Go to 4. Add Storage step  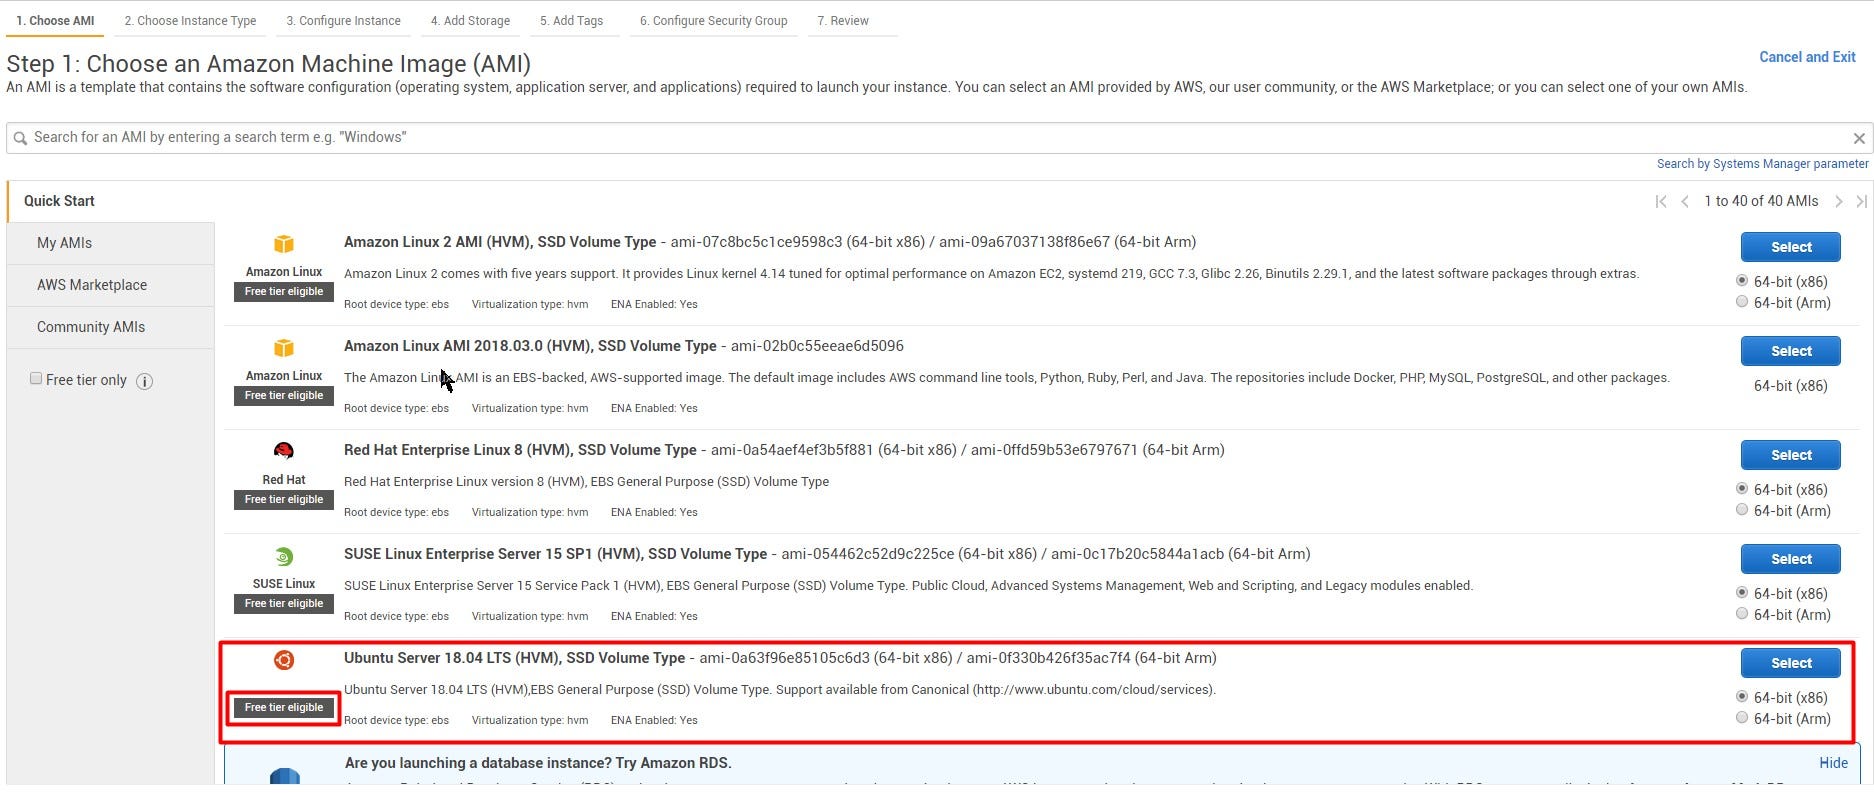coord(470,20)
